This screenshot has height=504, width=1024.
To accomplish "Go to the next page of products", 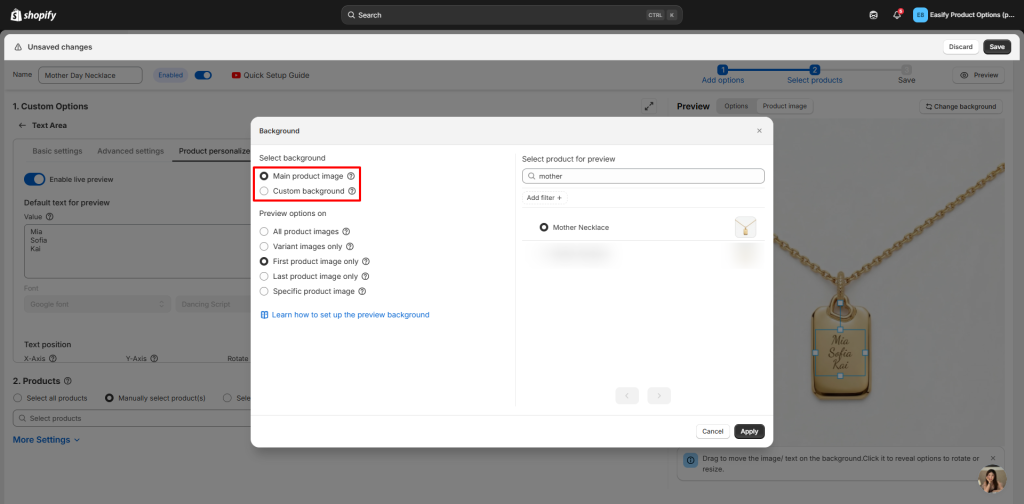I will tap(658, 396).
